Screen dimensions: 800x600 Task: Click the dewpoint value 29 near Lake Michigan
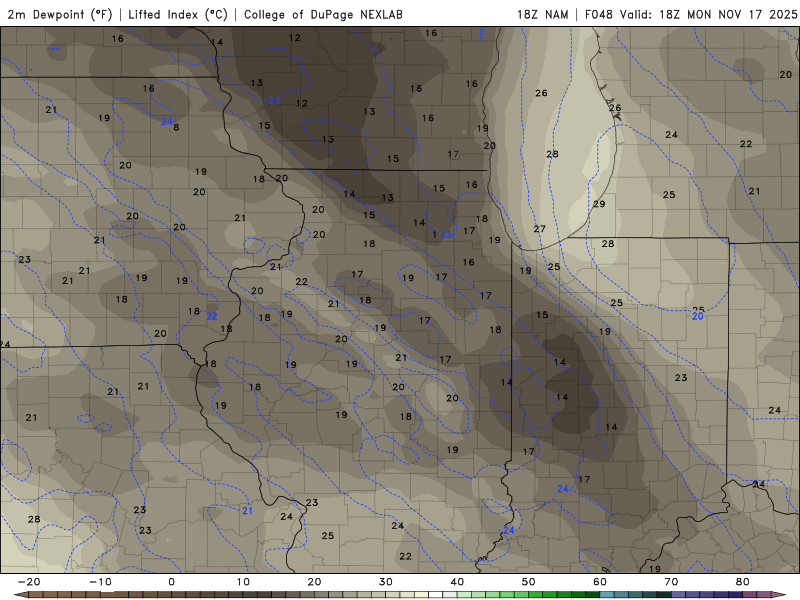click(x=599, y=204)
